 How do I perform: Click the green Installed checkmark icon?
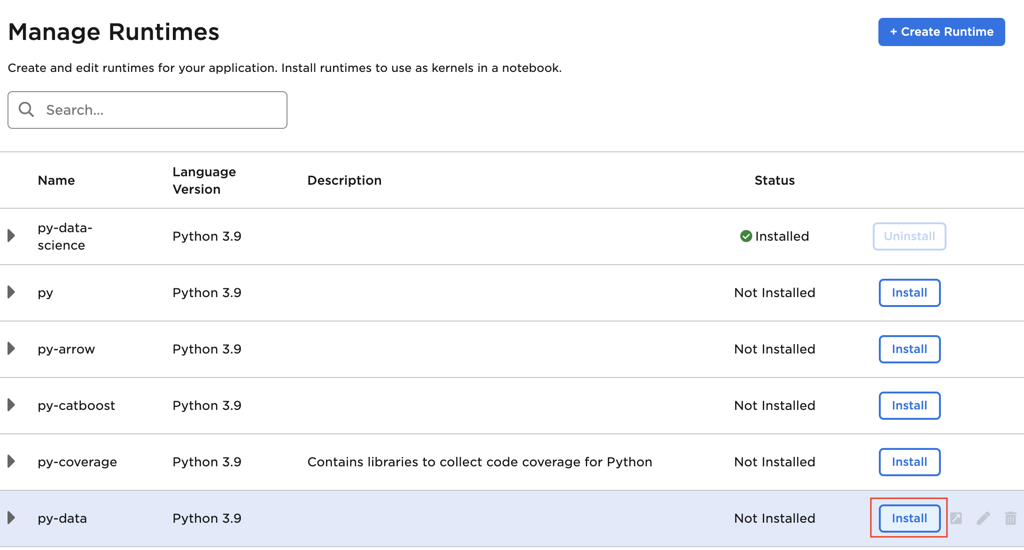745,236
